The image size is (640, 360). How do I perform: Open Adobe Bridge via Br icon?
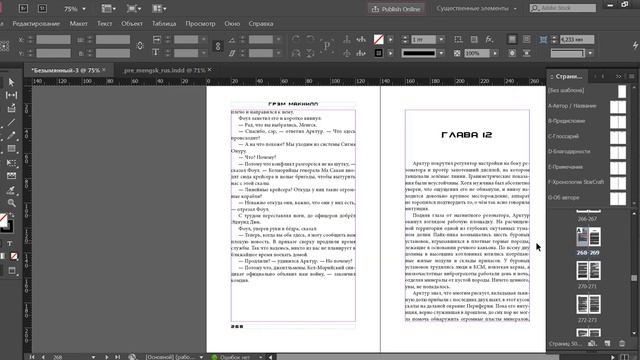tap(23, 8)
